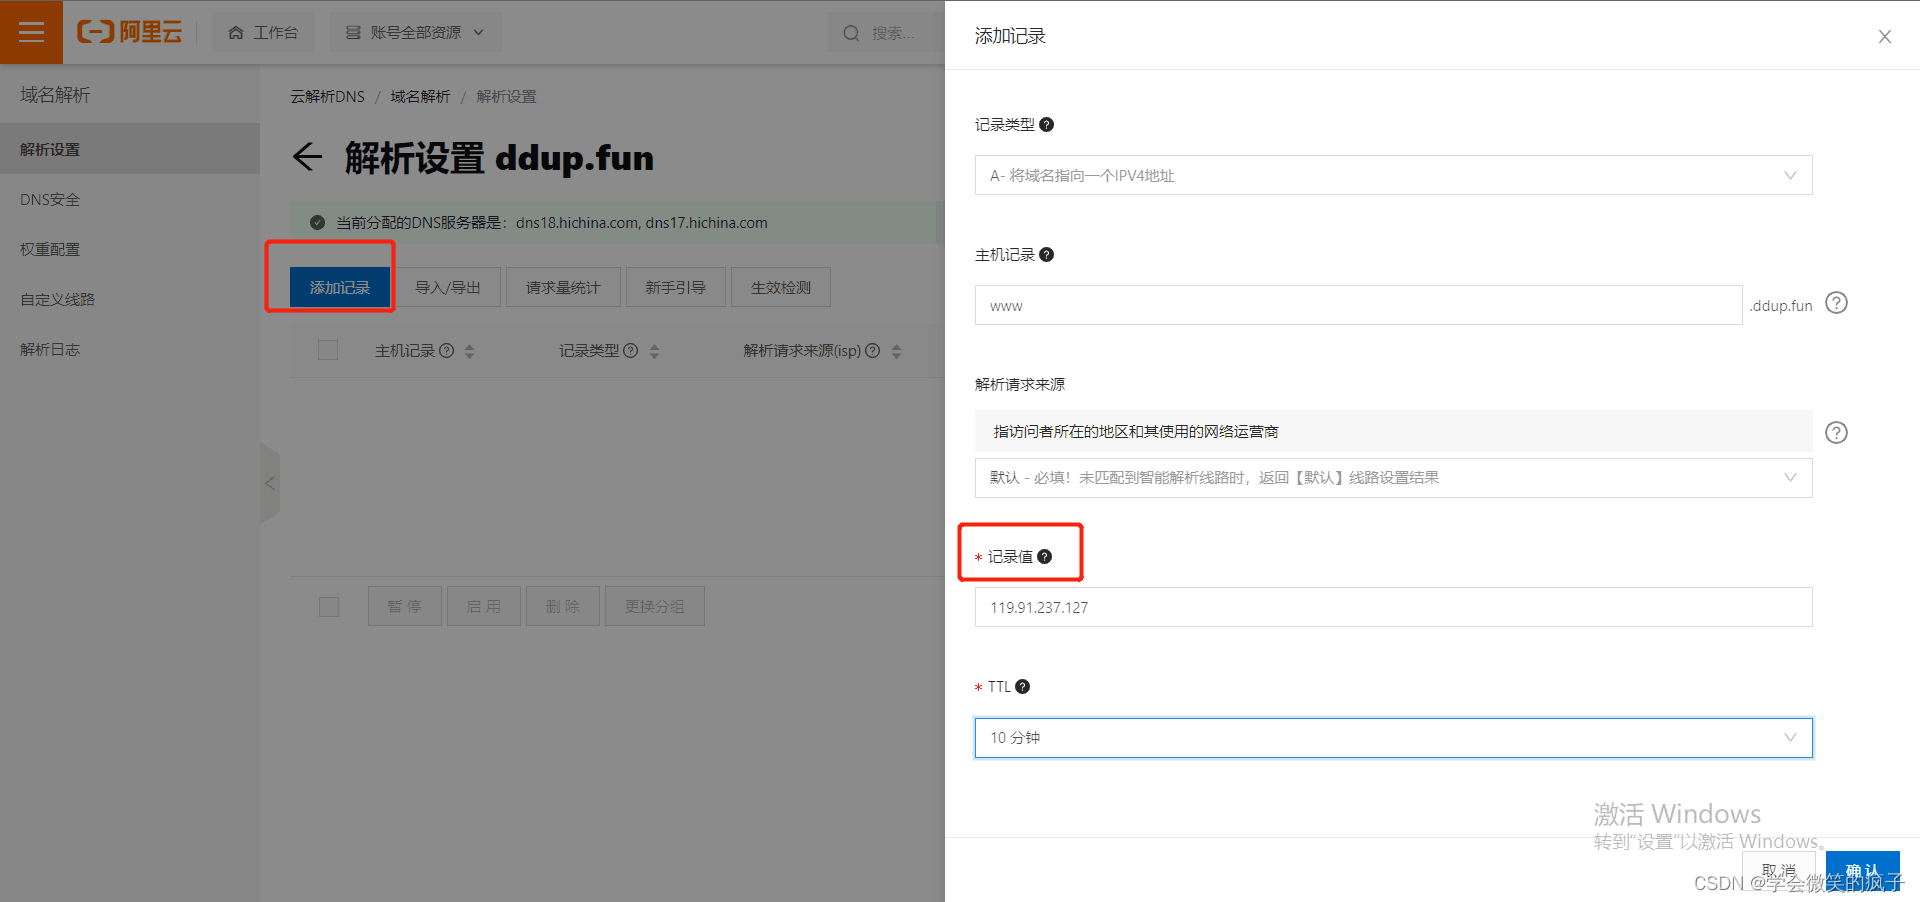Sort by 解析请求来源(isp) column
The width and height of the screenshot is (1920, 902).
896,351
